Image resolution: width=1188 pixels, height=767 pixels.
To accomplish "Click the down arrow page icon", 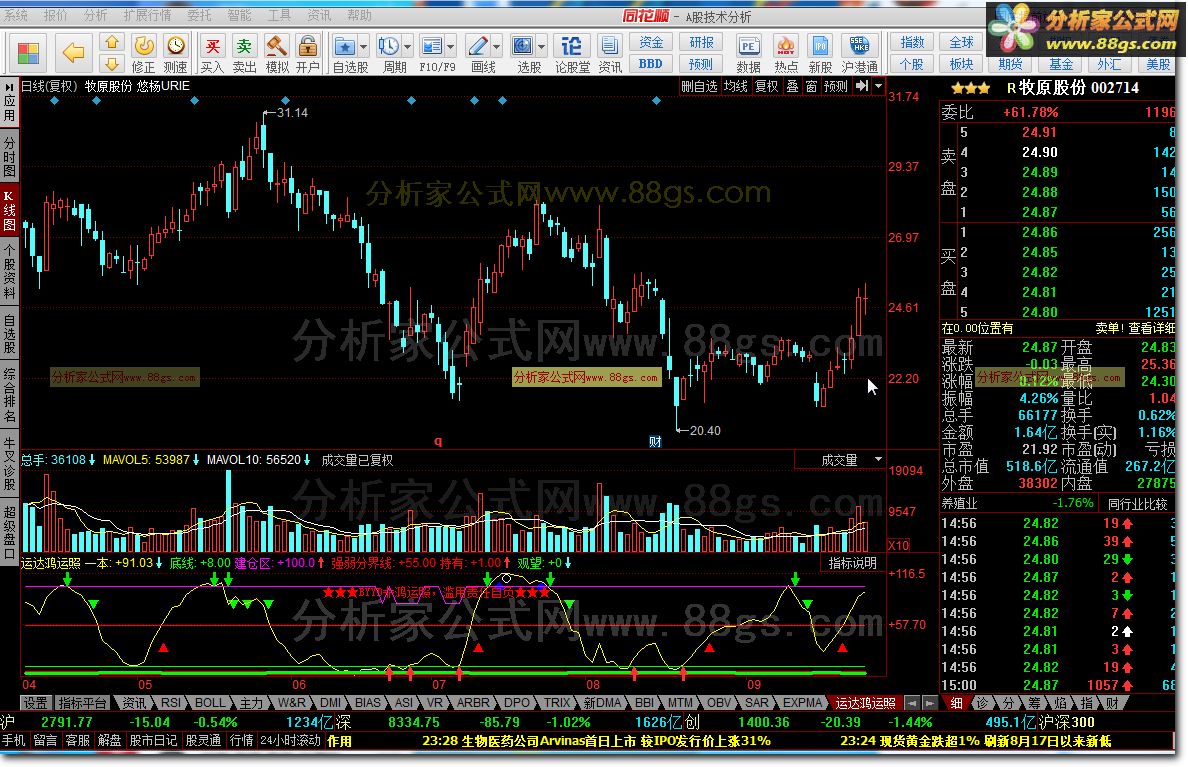I will [x=112, y=63].
